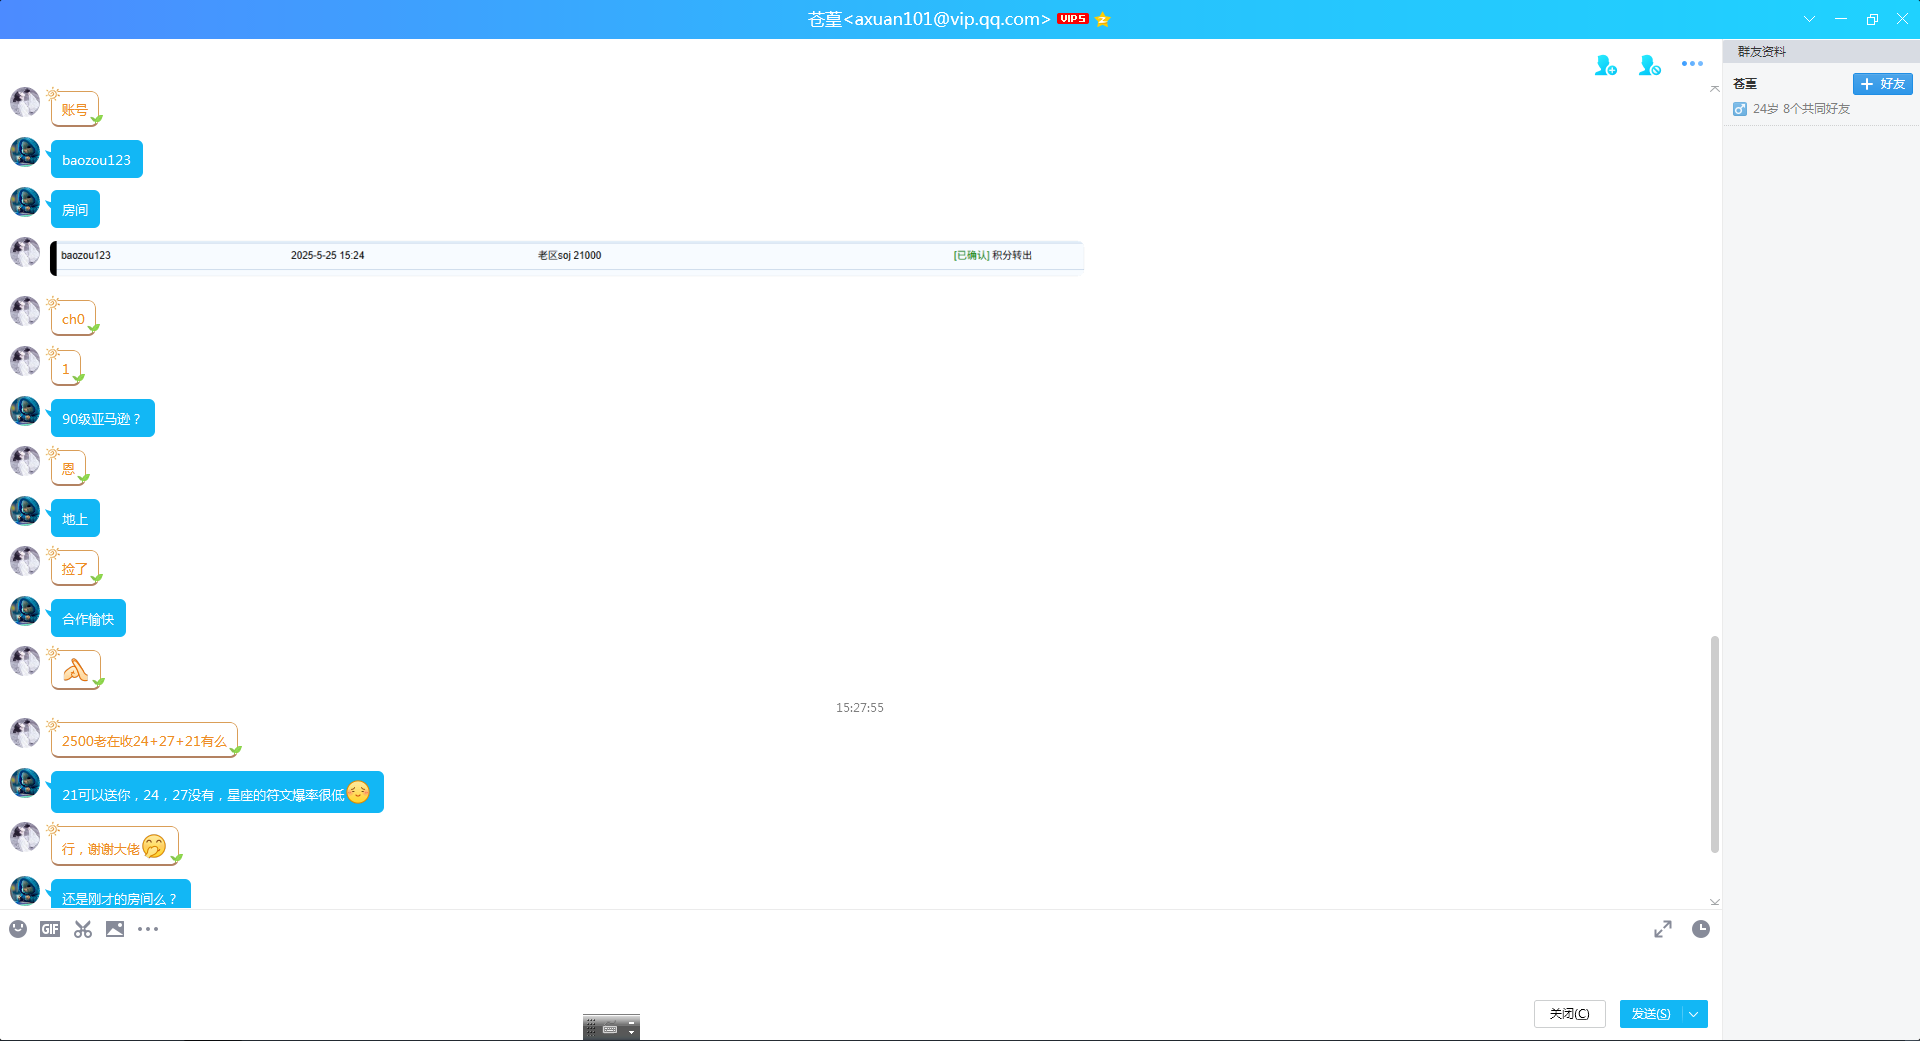Open send options dropdown arrow
The image size is (1920, 1041).
pyautogui.click(x=1694, y=1014)
